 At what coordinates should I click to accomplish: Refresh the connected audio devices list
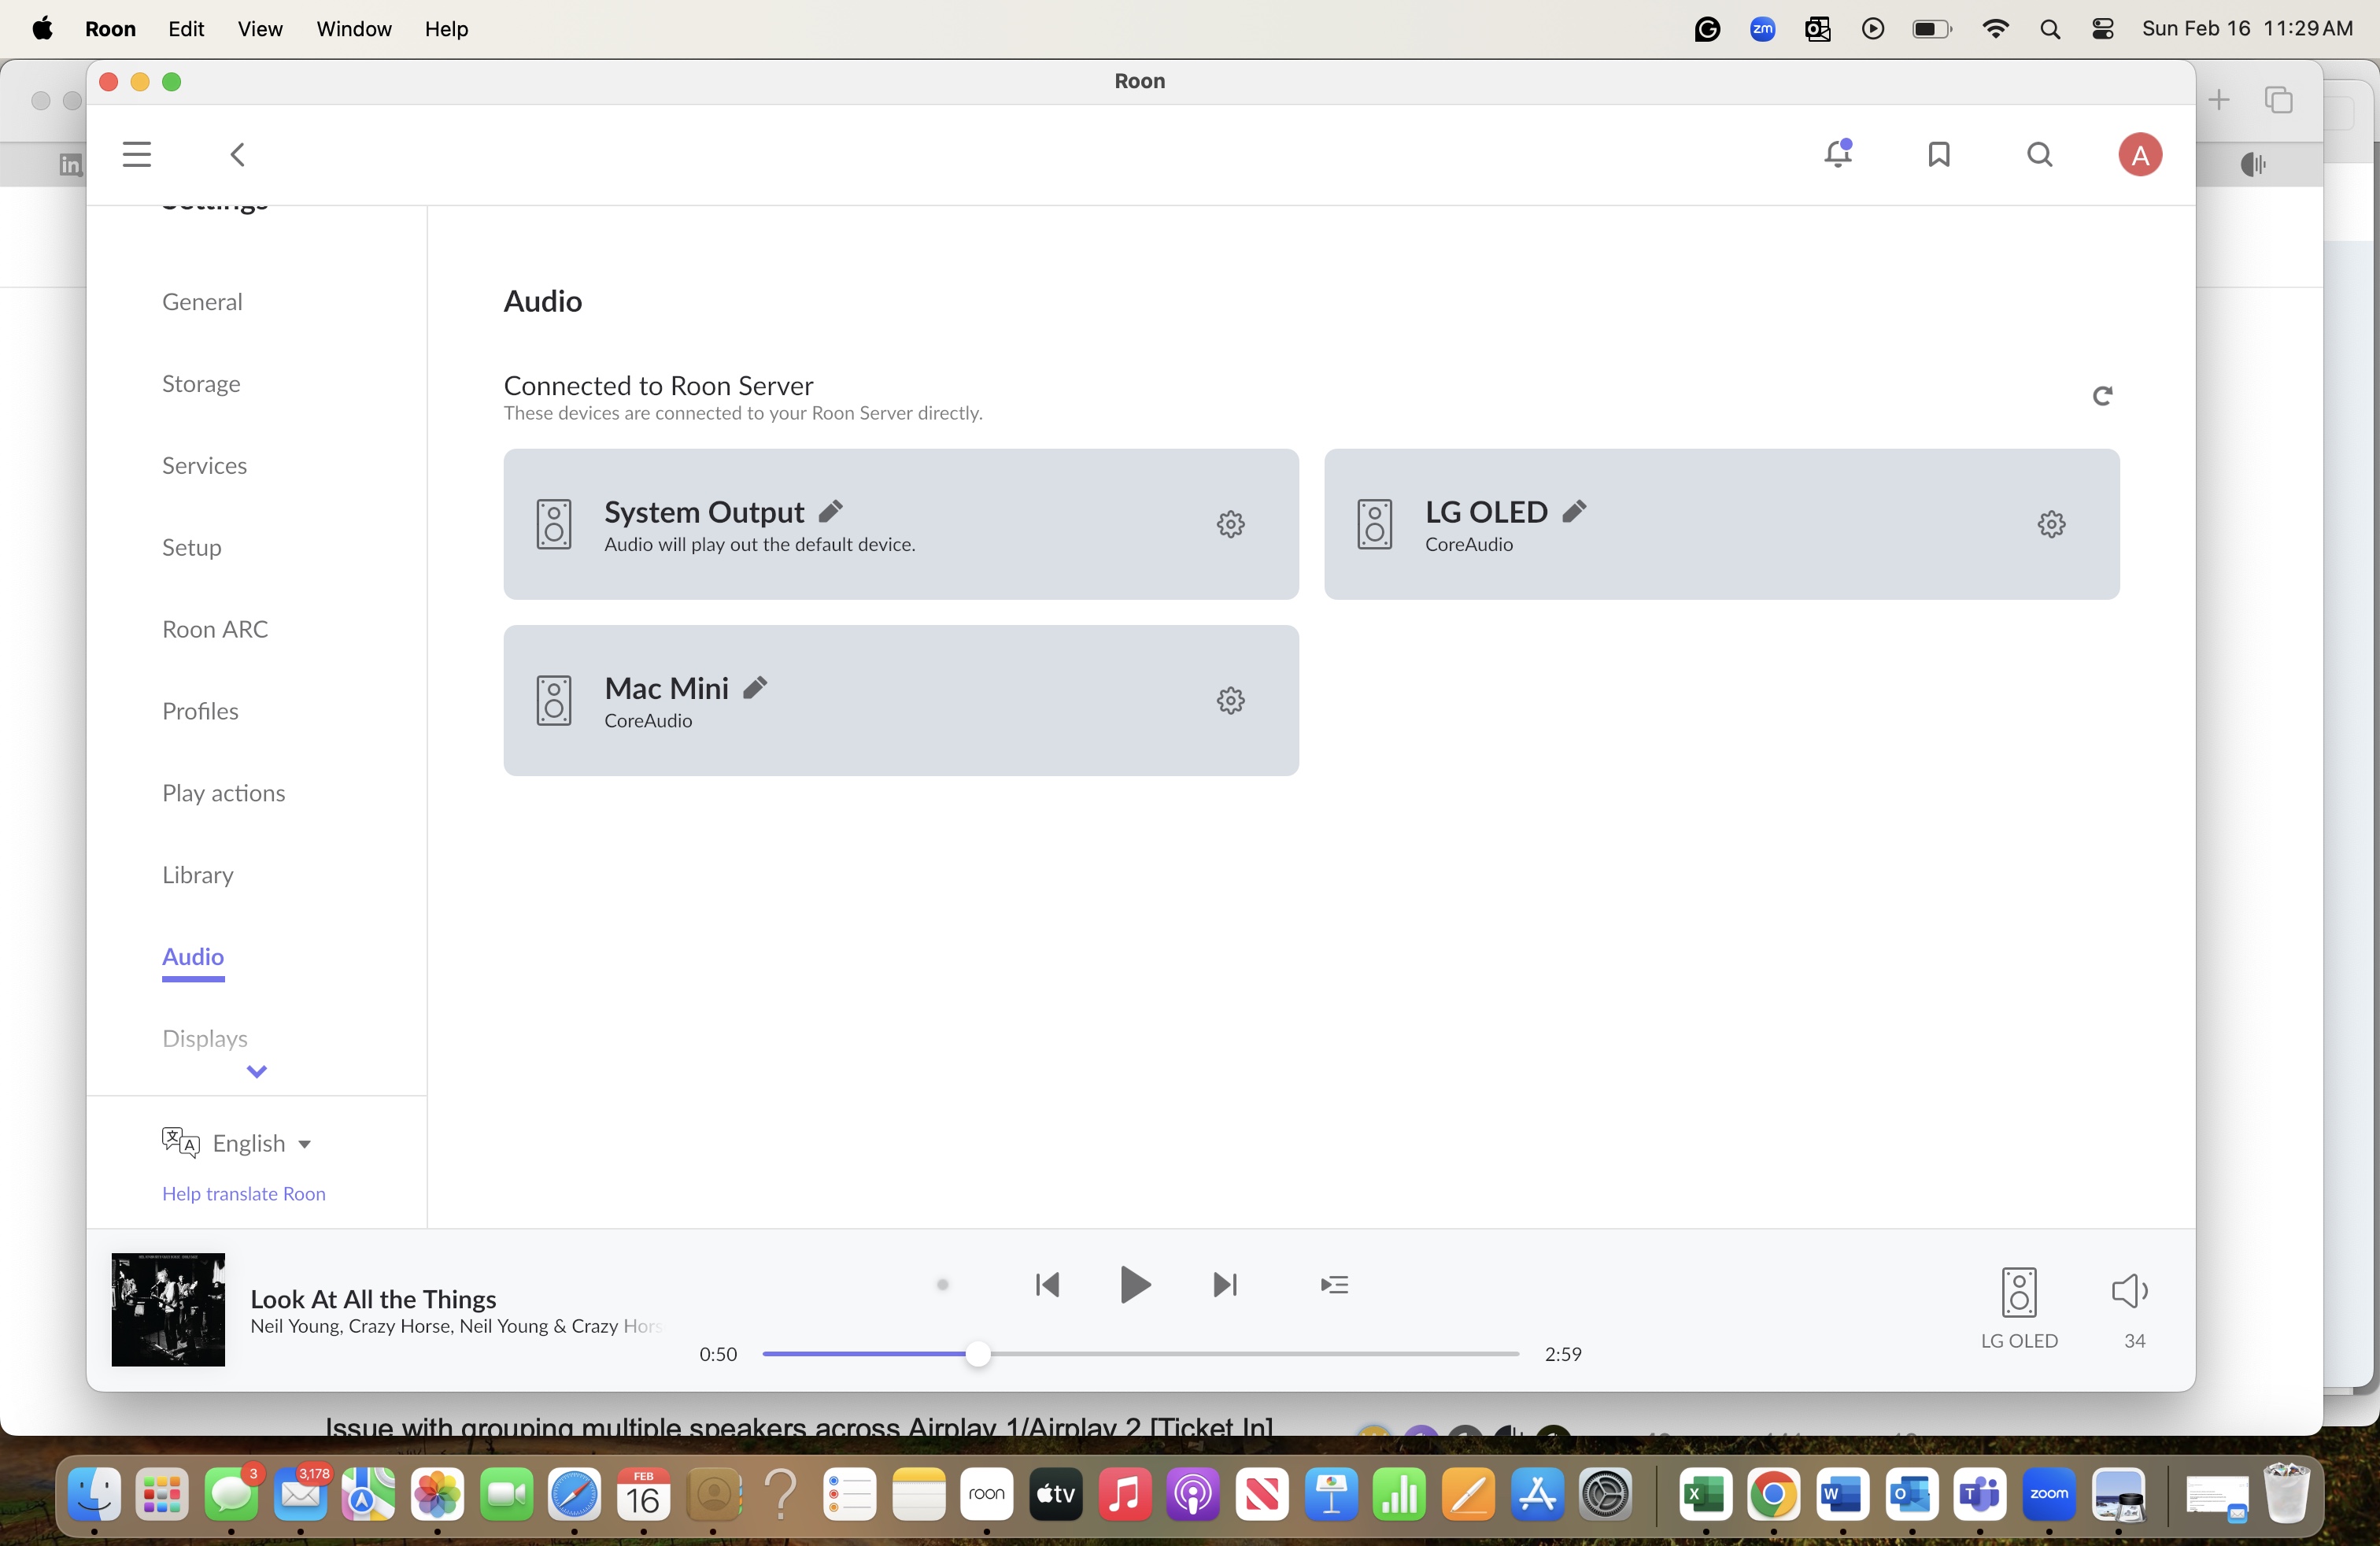coord(2102,396)
